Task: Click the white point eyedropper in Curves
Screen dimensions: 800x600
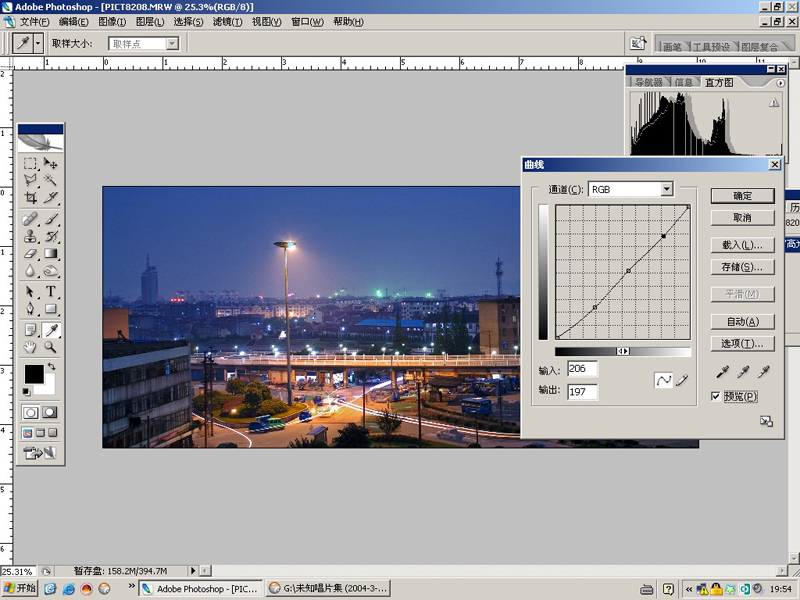Action: point(765,371)
